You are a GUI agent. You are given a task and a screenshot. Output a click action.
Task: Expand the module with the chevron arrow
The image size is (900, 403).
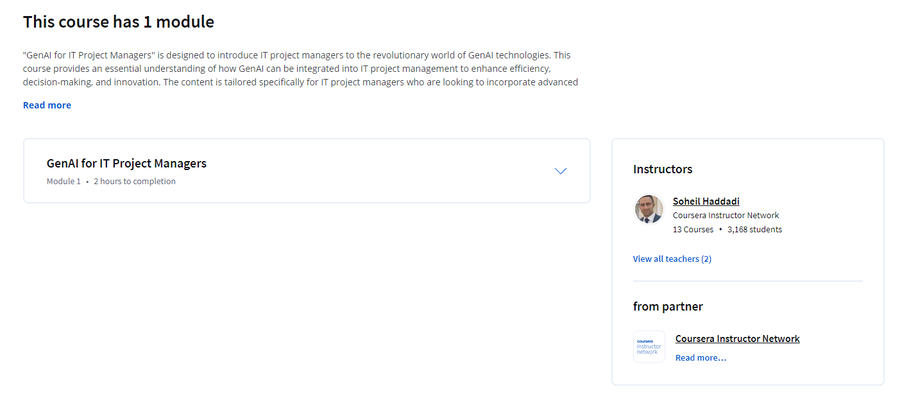pyautogui.click(x=560, y=171)
